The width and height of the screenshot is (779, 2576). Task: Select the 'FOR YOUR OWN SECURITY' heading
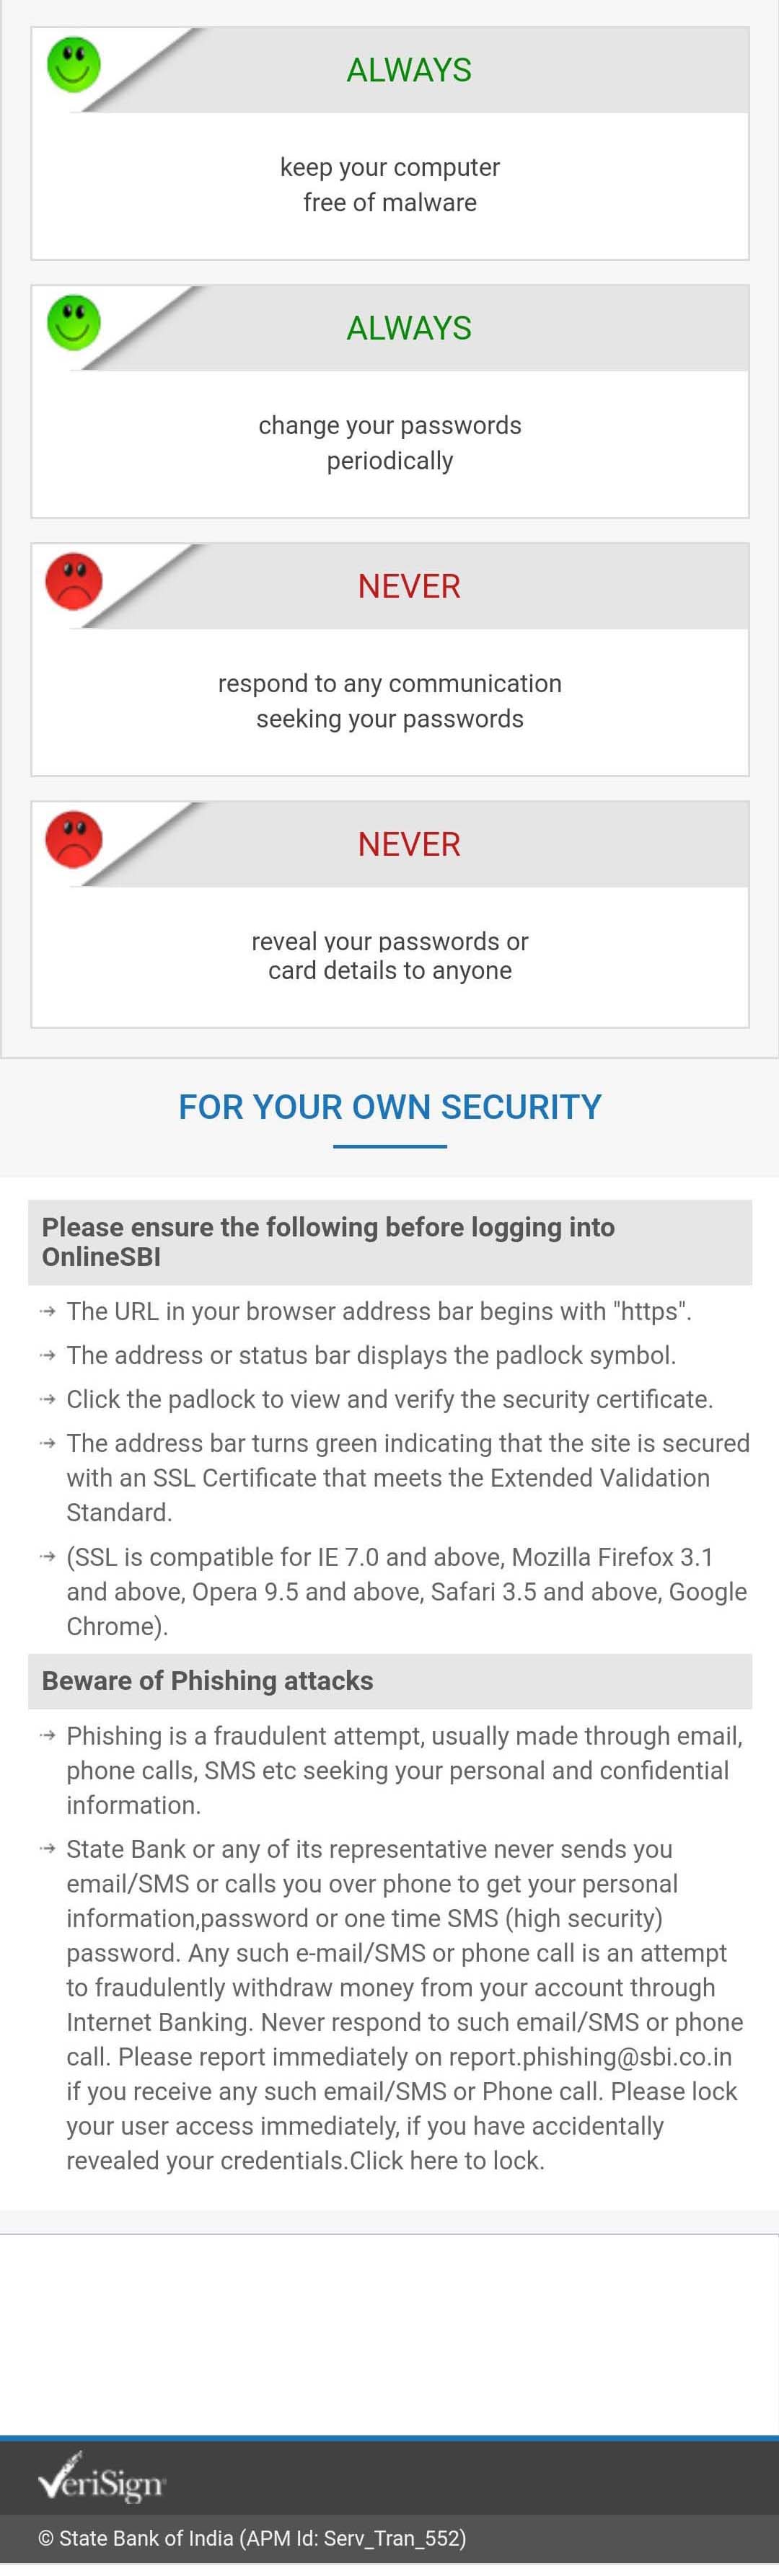point(390,1107)
